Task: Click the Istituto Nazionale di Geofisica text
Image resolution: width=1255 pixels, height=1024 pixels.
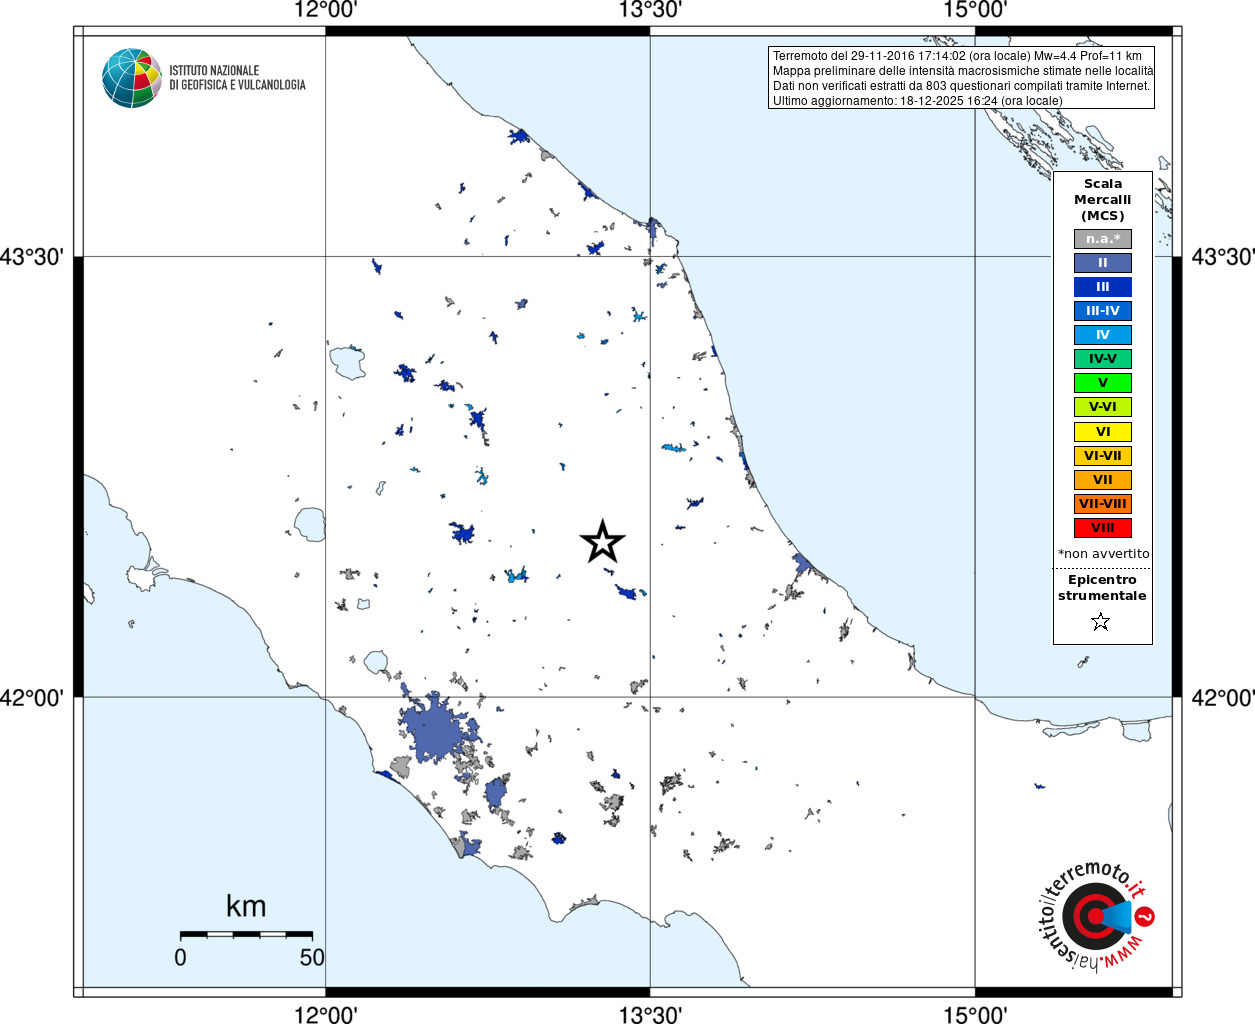Action: click(237, 78)
